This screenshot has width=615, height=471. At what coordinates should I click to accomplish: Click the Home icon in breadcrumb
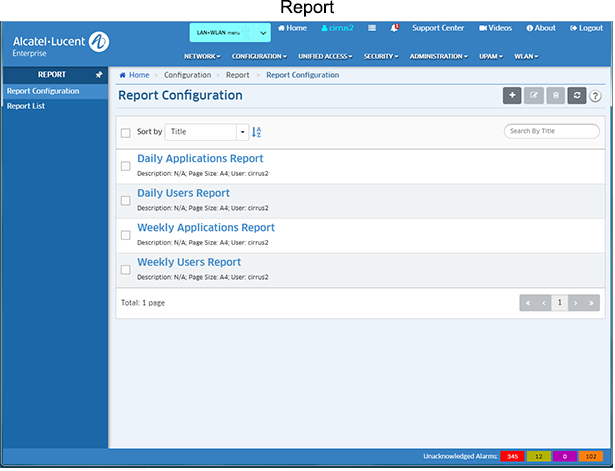point(123,75)
